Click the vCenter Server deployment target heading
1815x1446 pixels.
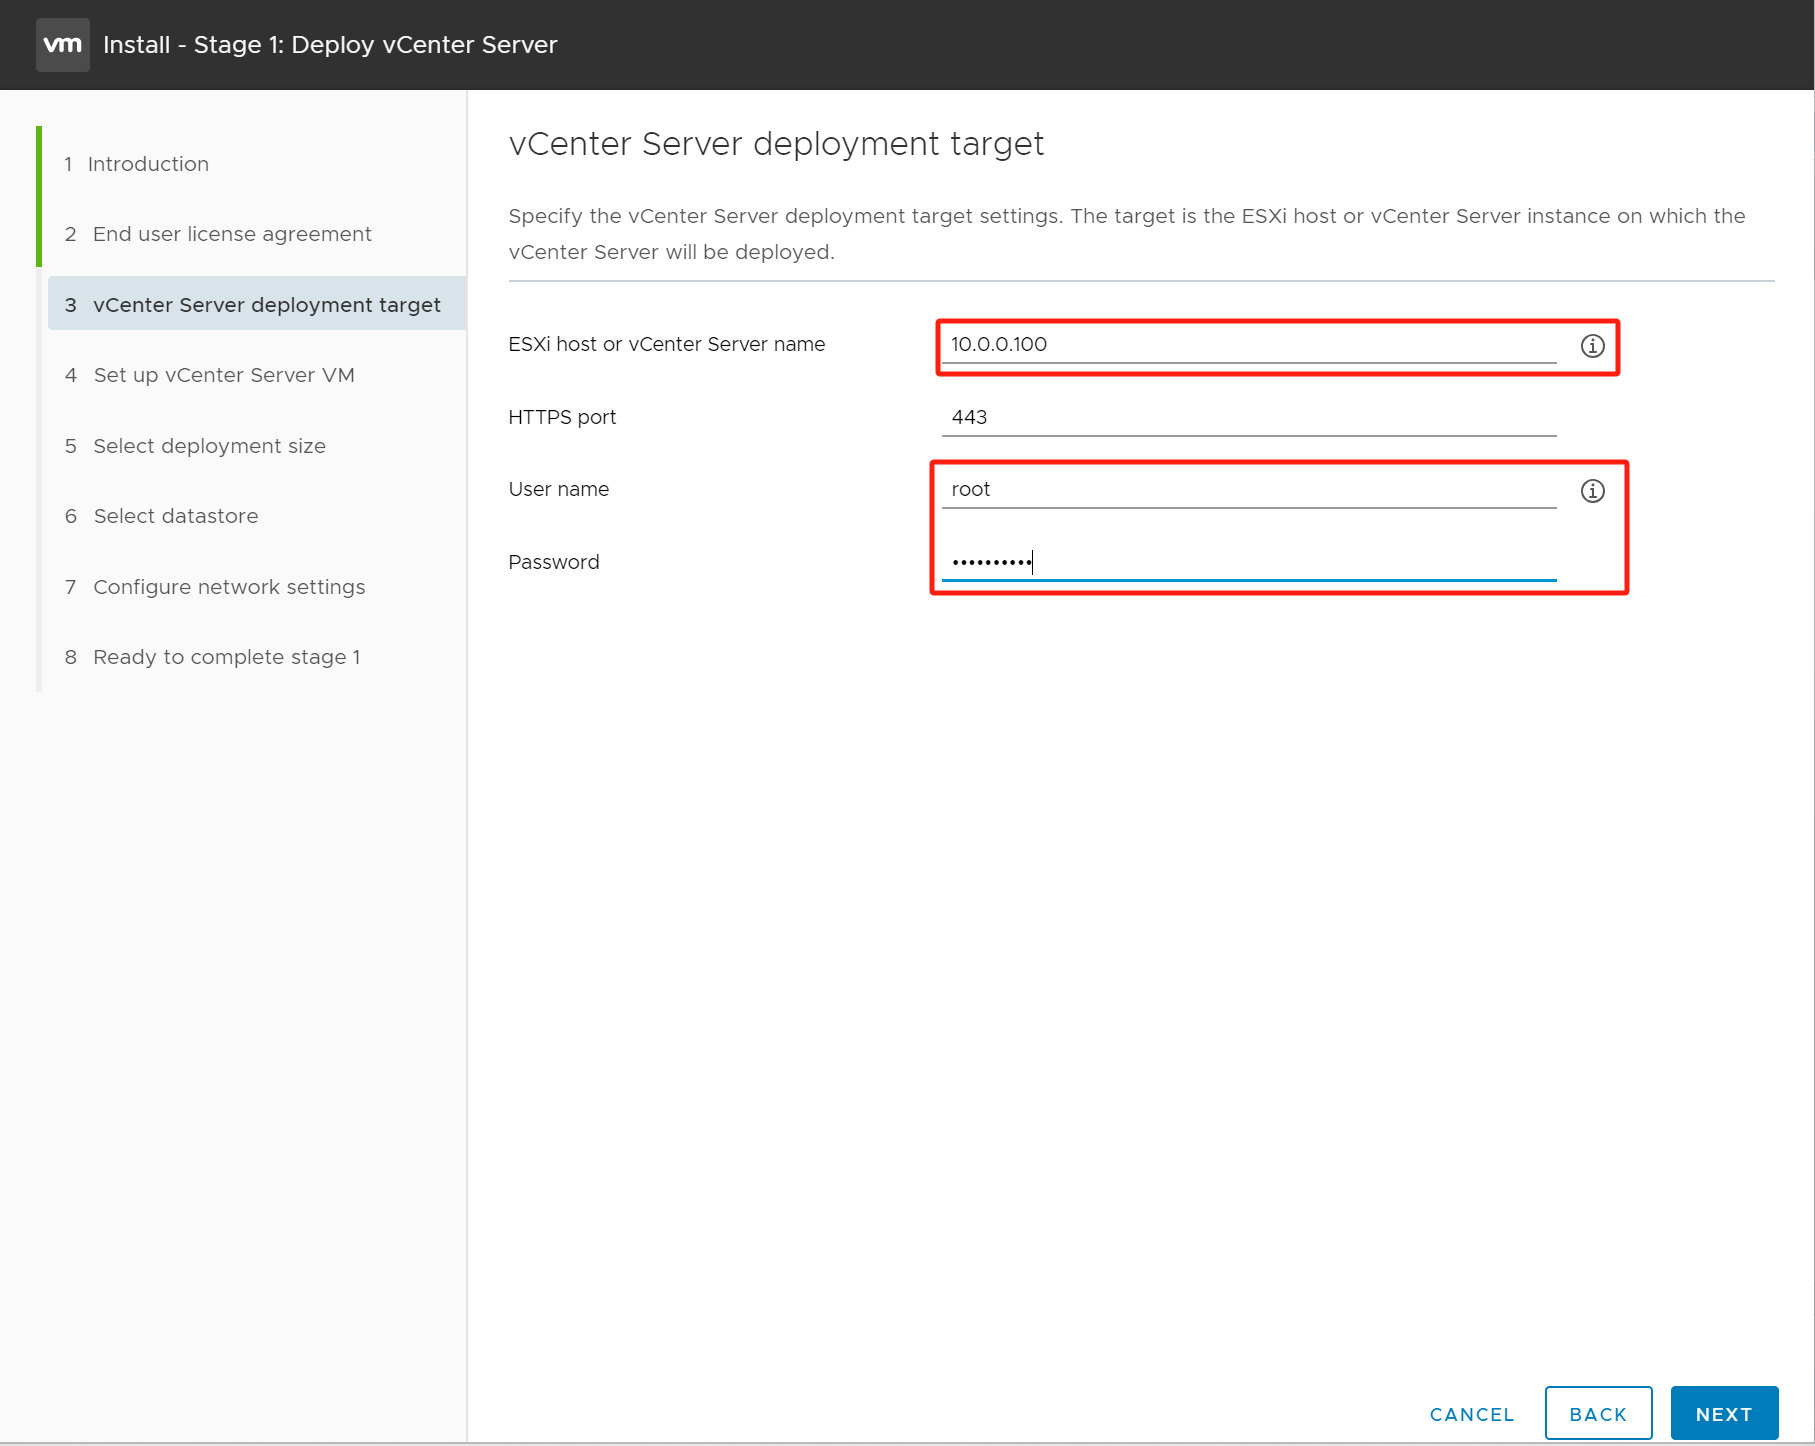coord(776,144)
